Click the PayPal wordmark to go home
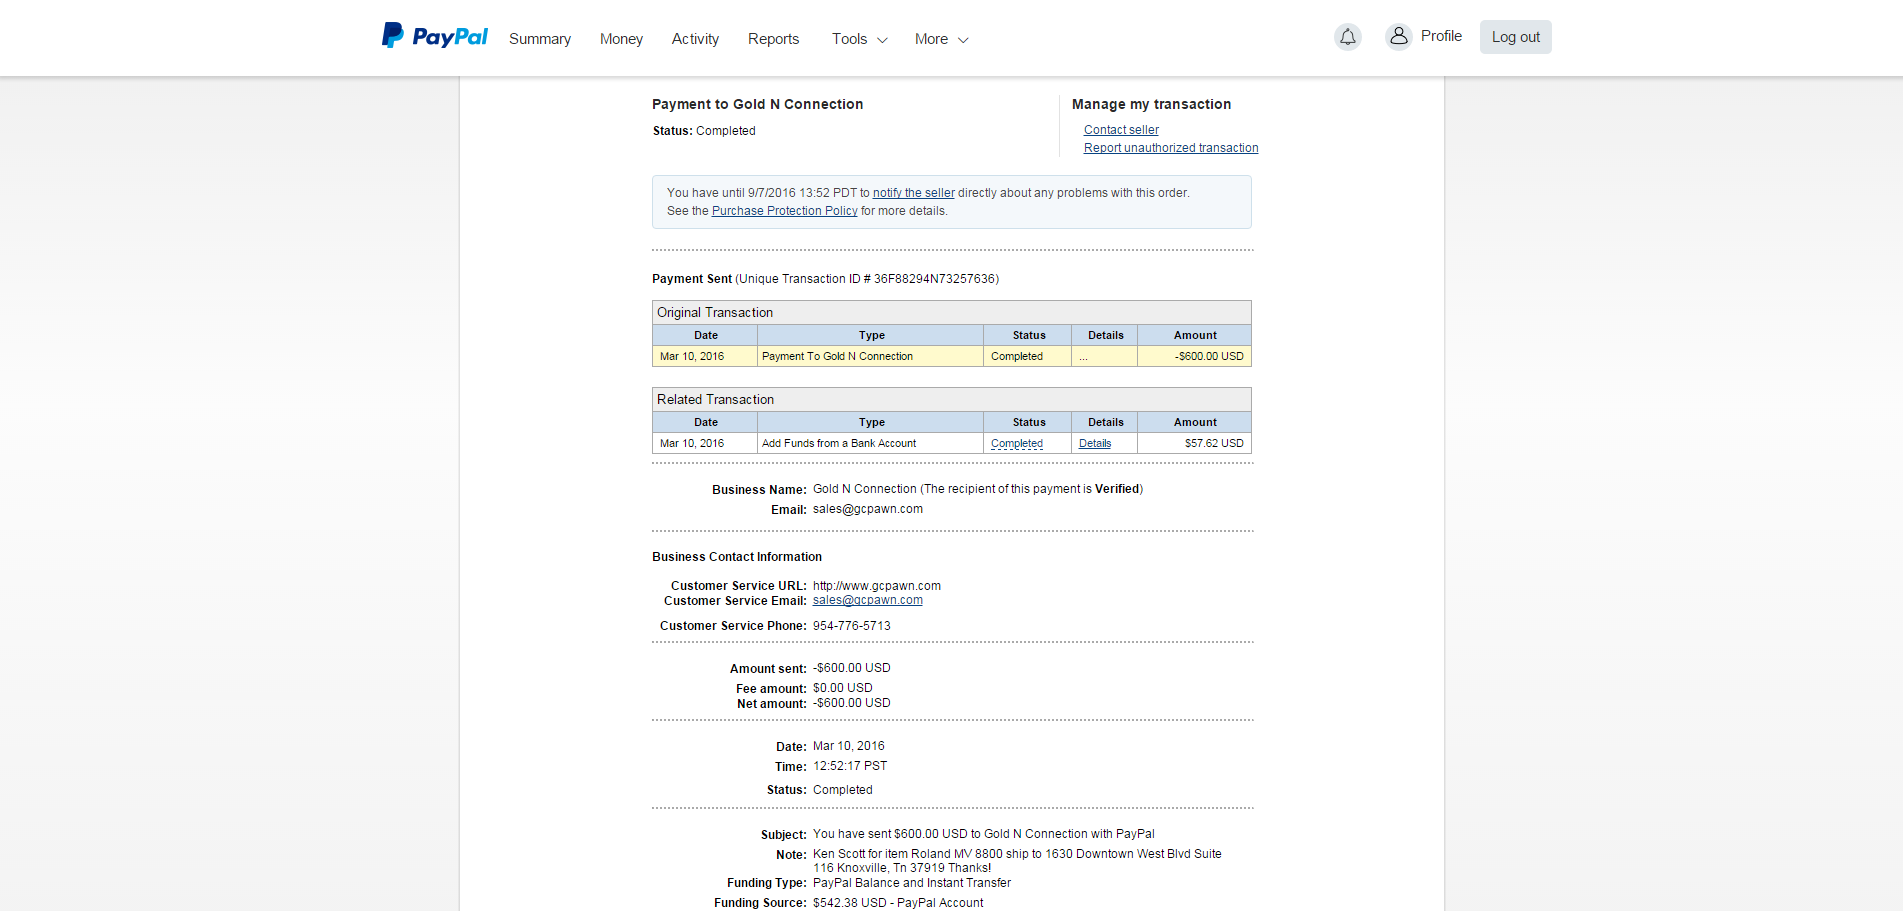Image resolution: width=1903 pixels, height=911 pixels. click(450, 37)
